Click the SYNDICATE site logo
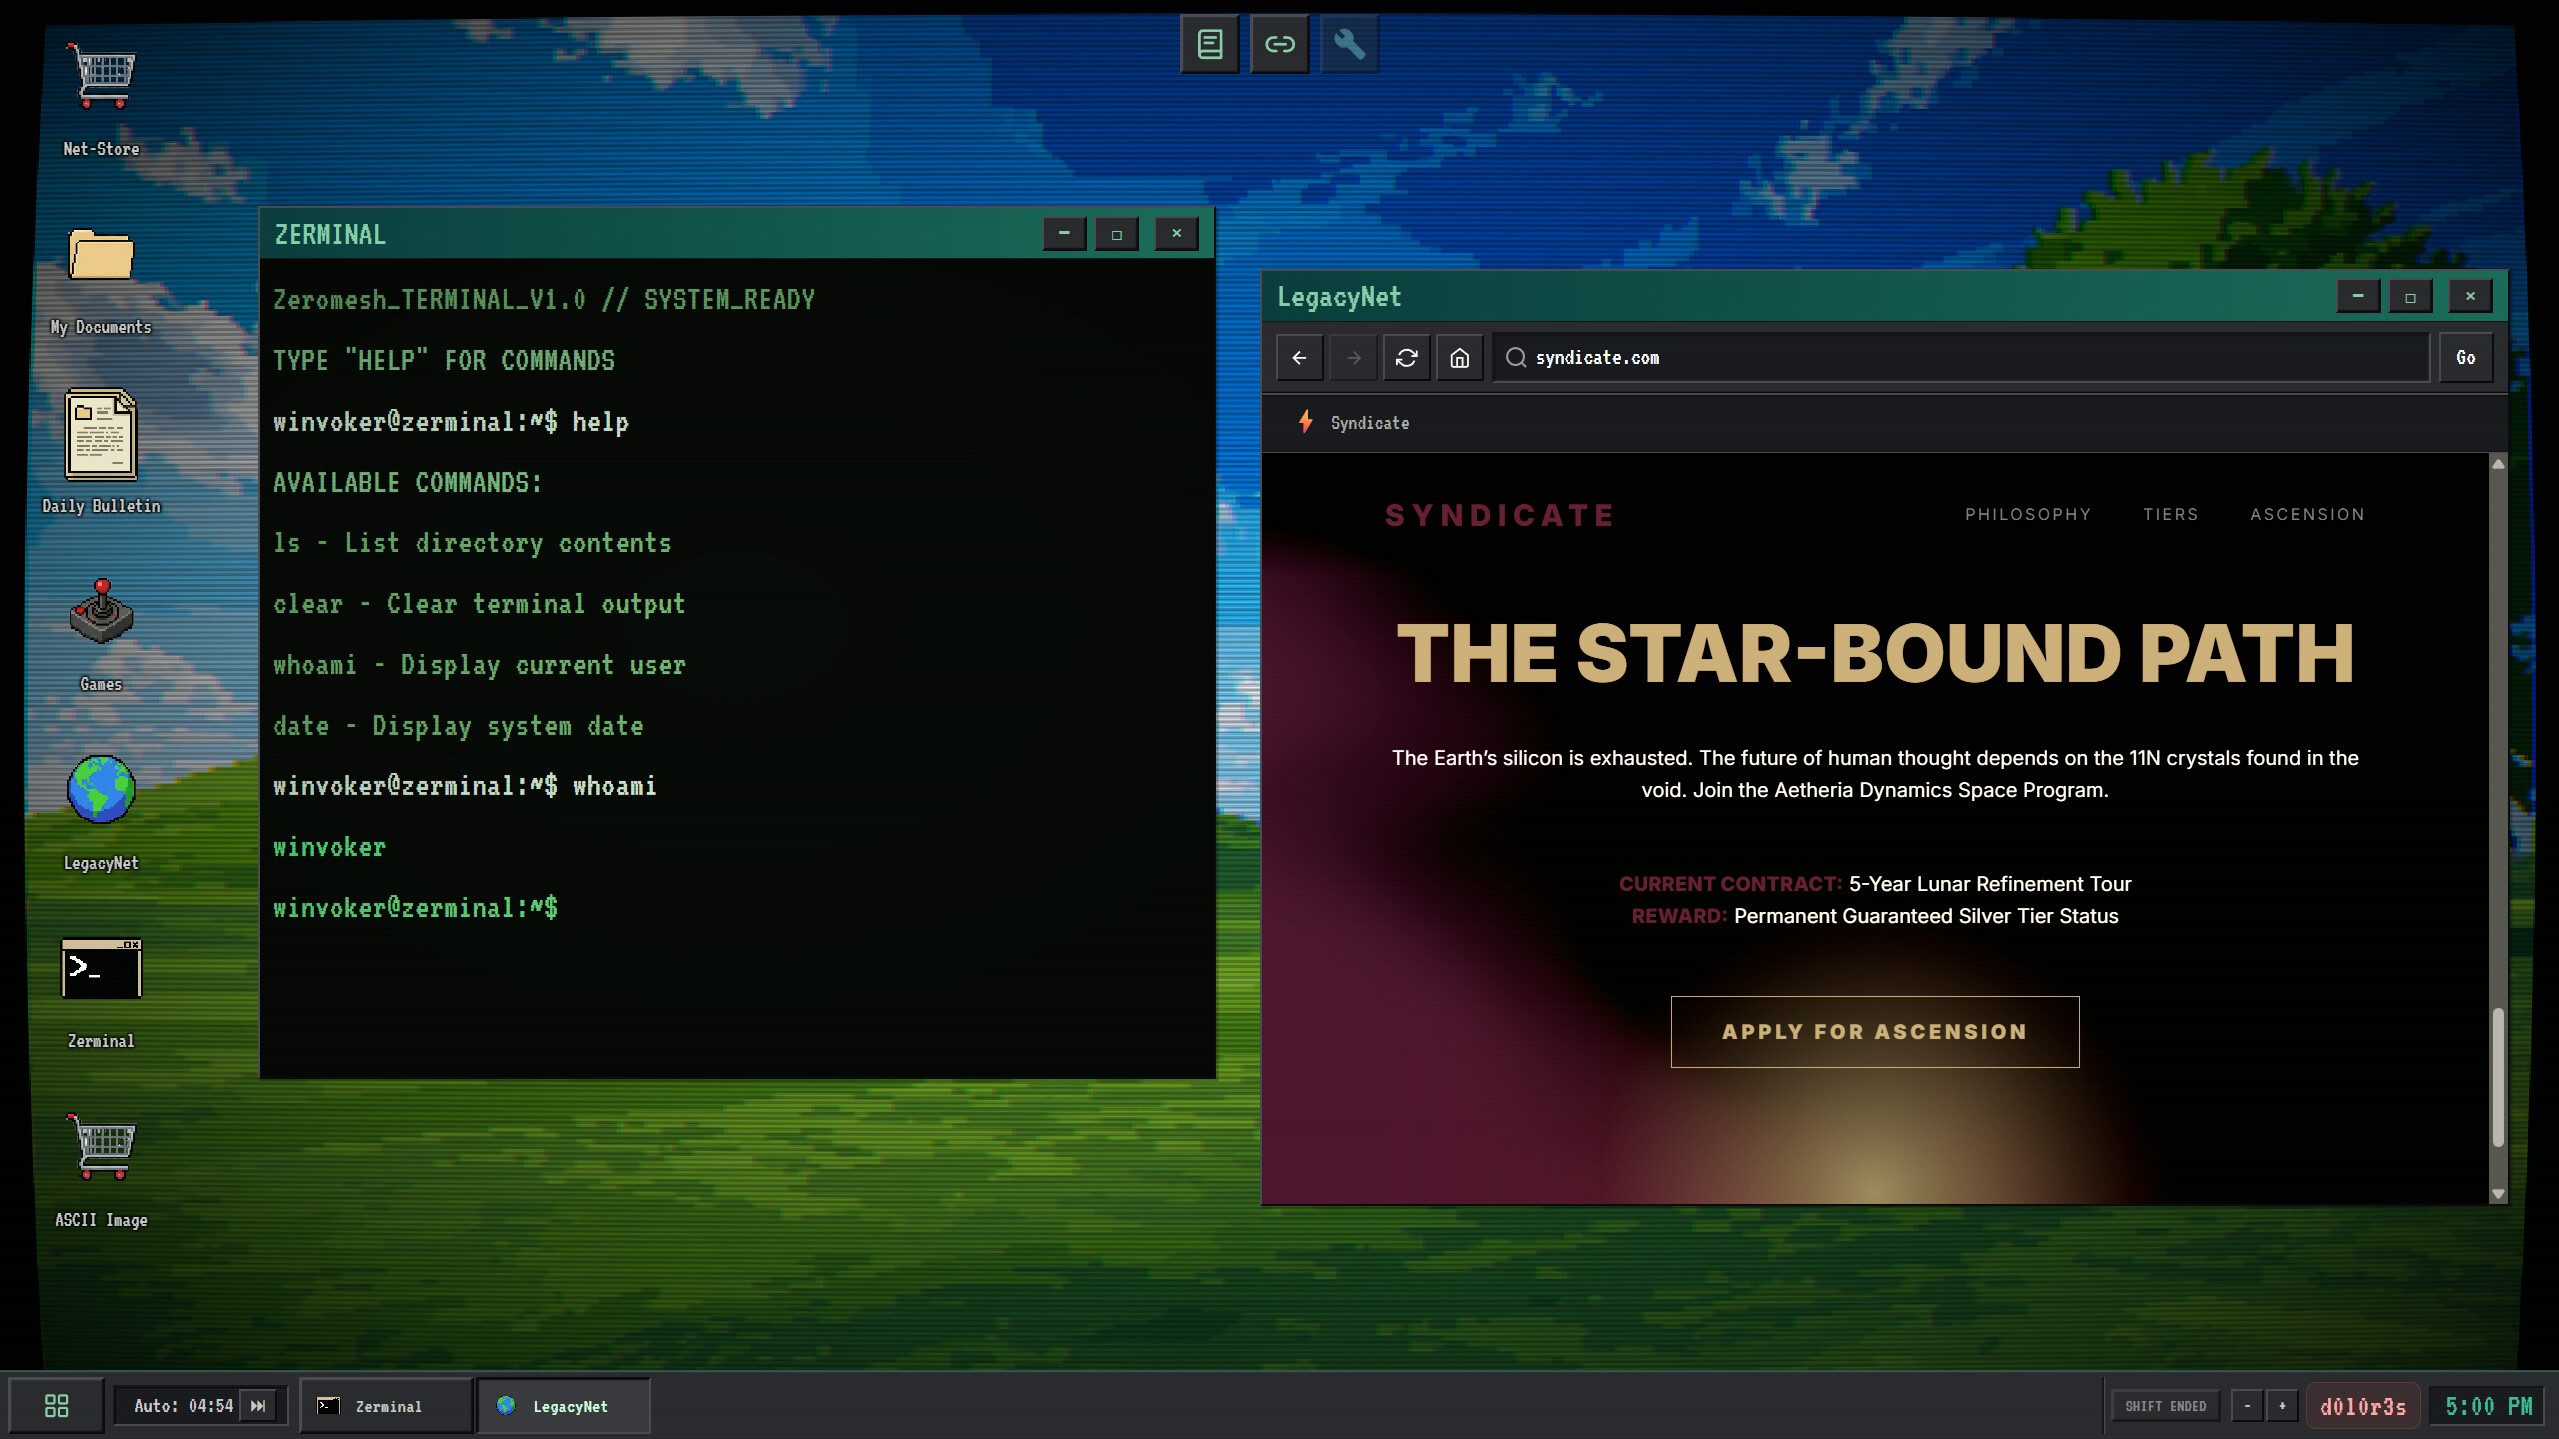Viewport: 2559px width, 1439px height. 1499,515
